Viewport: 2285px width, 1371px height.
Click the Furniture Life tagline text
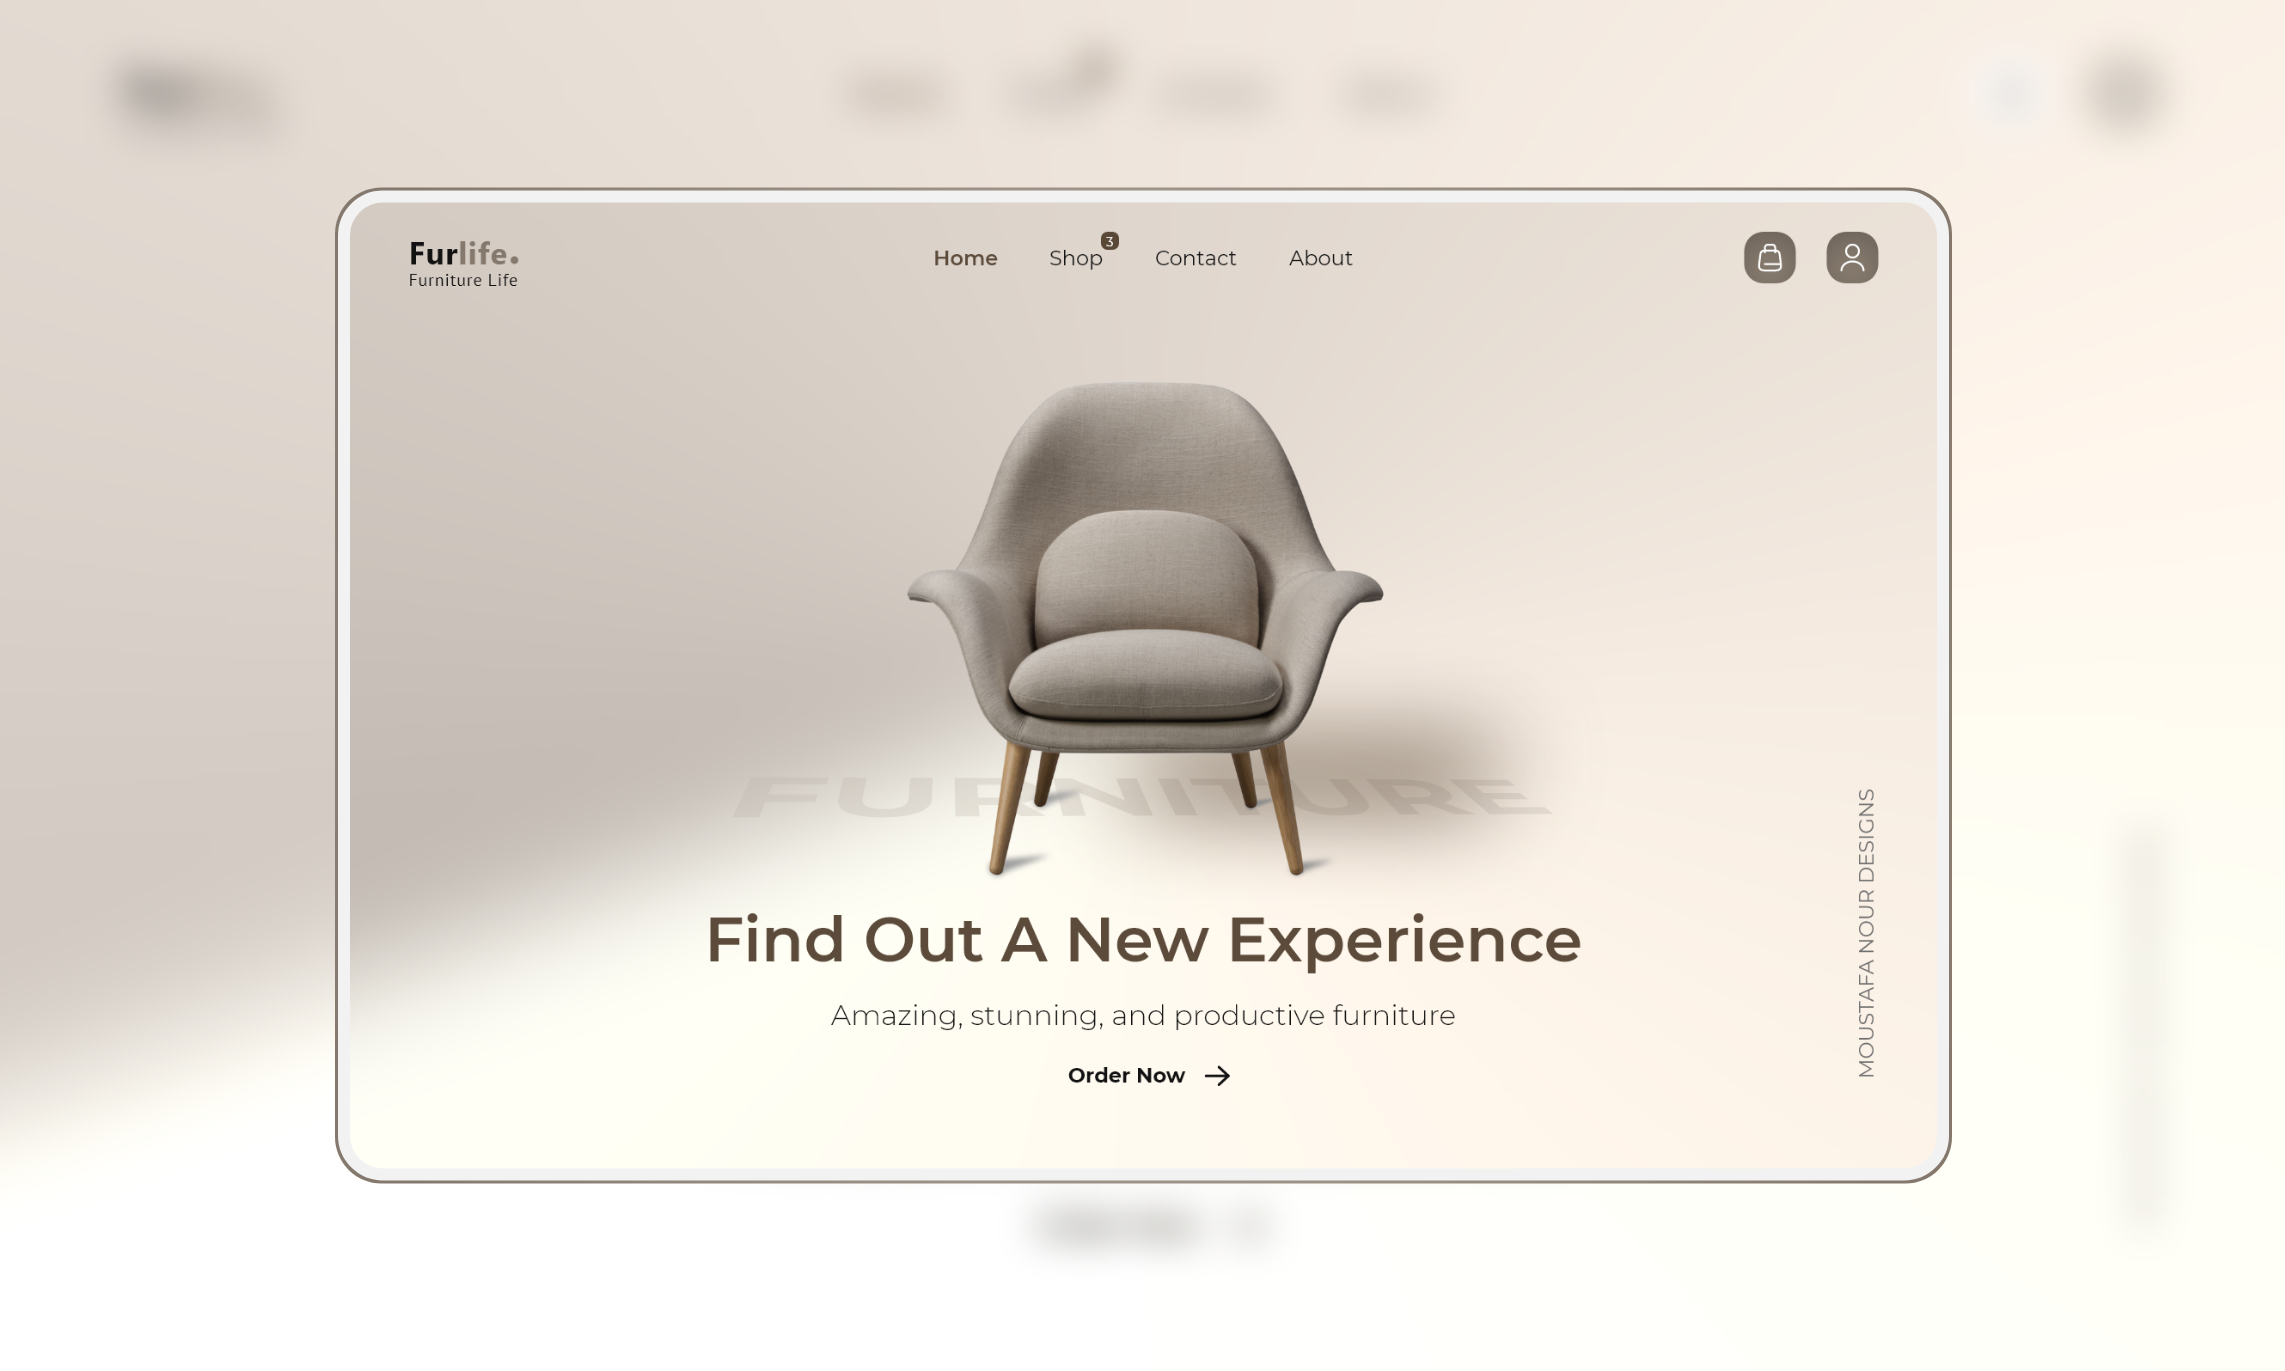[463, 281]
